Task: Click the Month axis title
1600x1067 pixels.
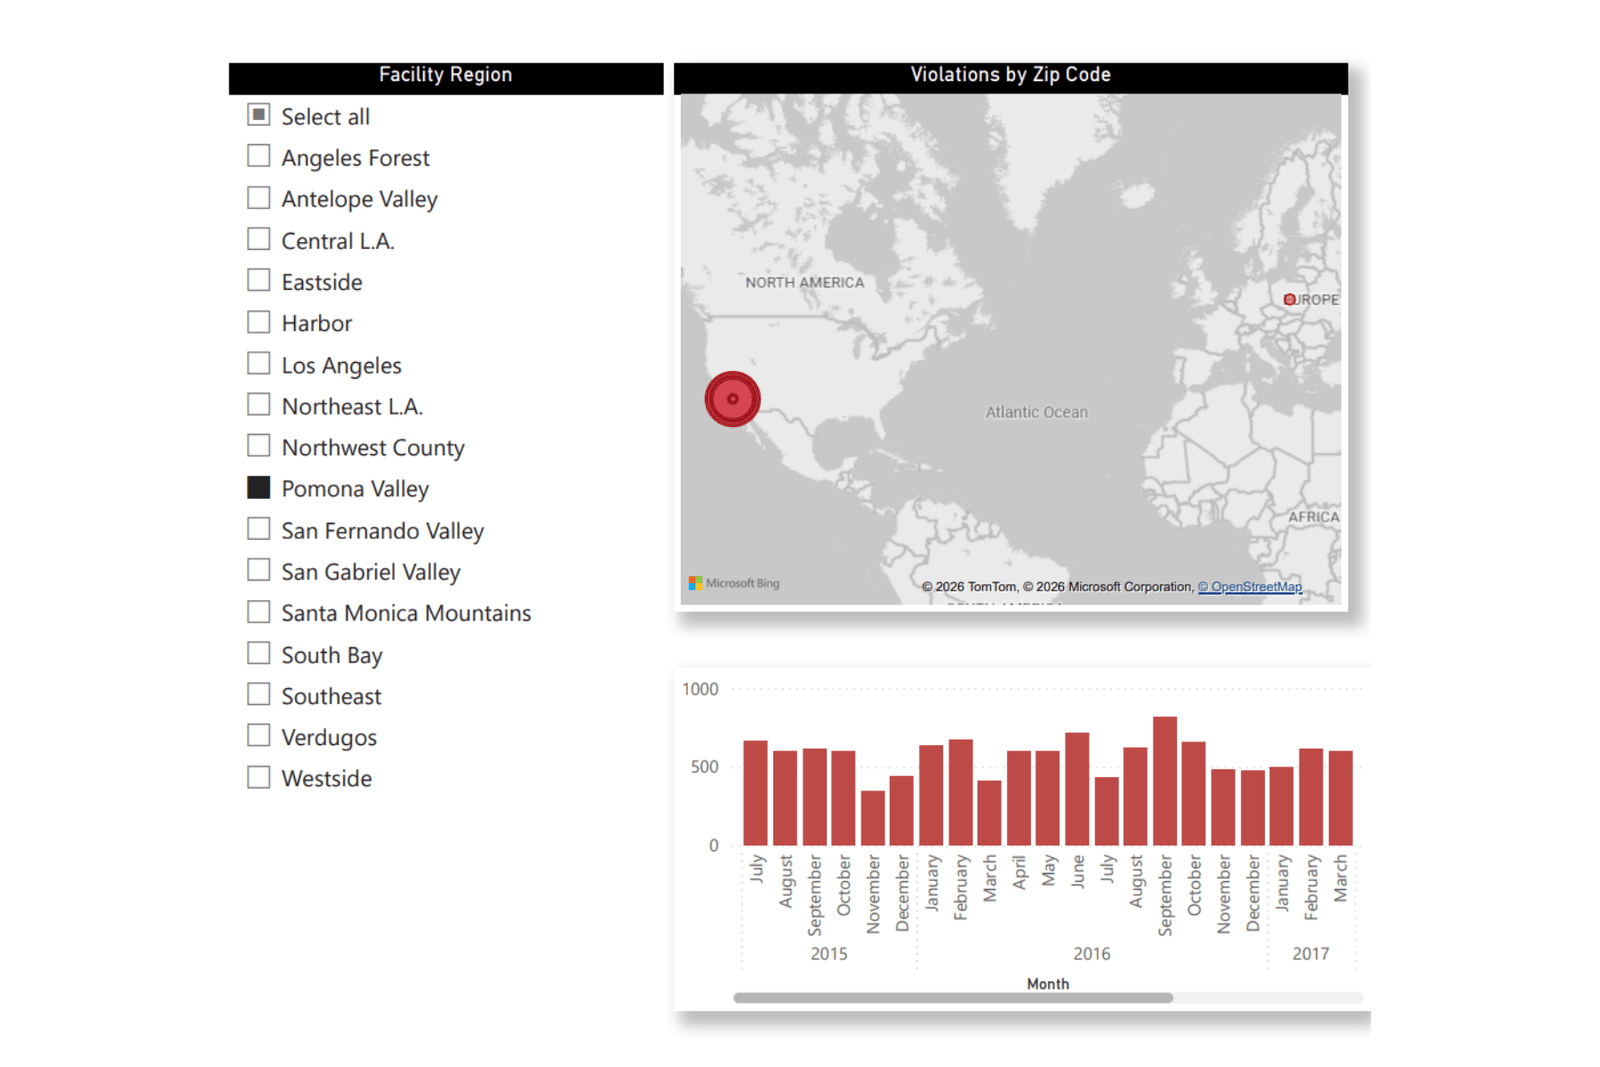Action: pyautogui.click(x=1047, y=984)
